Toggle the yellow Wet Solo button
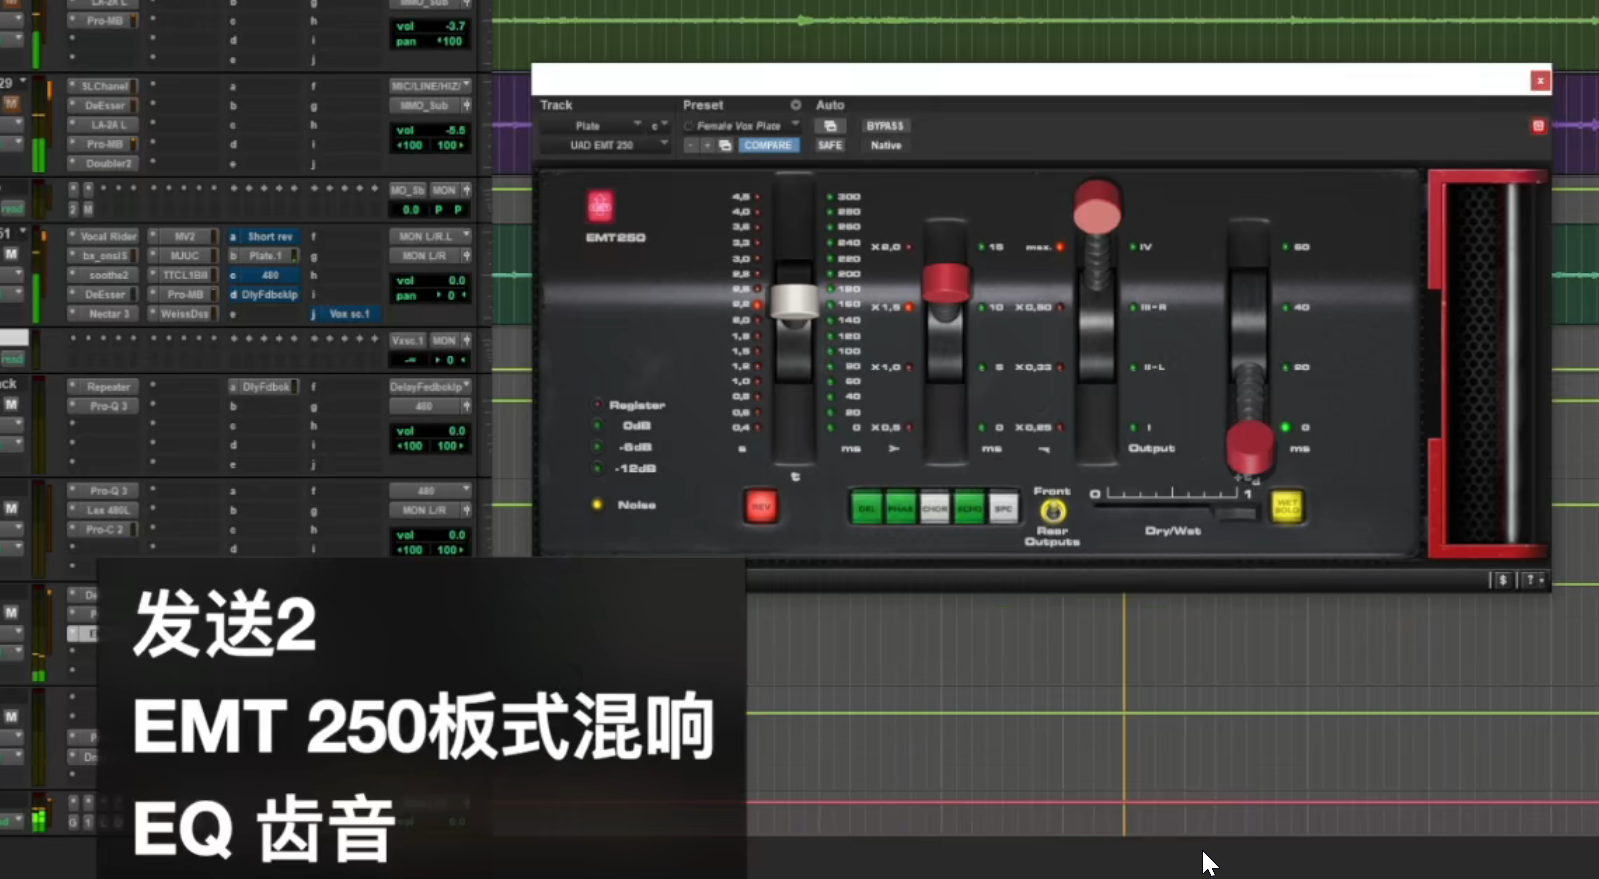This screenshot has height=879, width=1599. pyautogui.click(x=1286, y=507)
